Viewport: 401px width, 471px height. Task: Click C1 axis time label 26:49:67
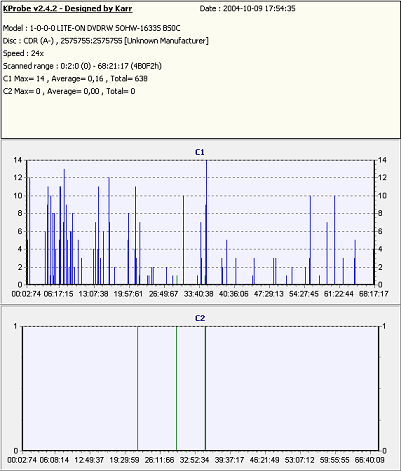163,294
